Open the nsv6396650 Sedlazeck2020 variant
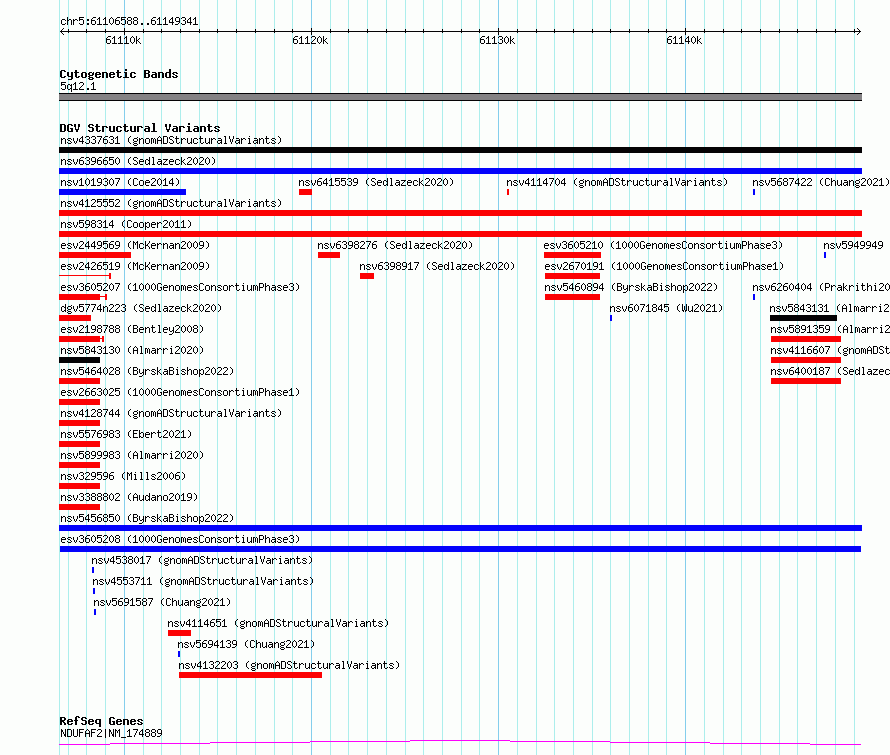Viewport: 890px width, 755px height. tap(138, 161)
